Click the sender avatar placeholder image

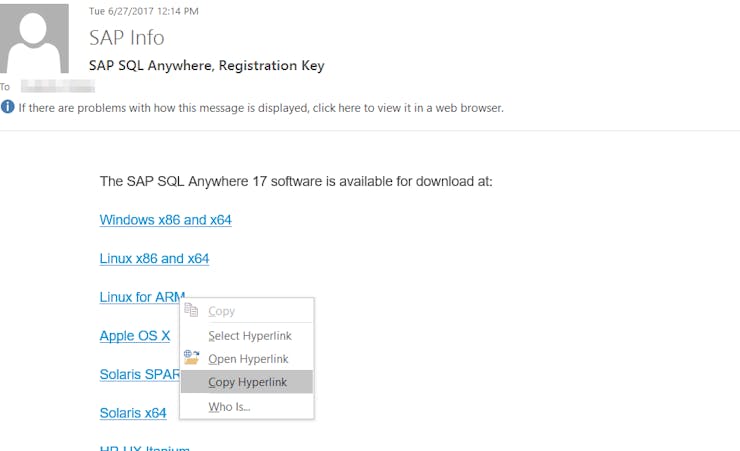(x=34, y=38)
